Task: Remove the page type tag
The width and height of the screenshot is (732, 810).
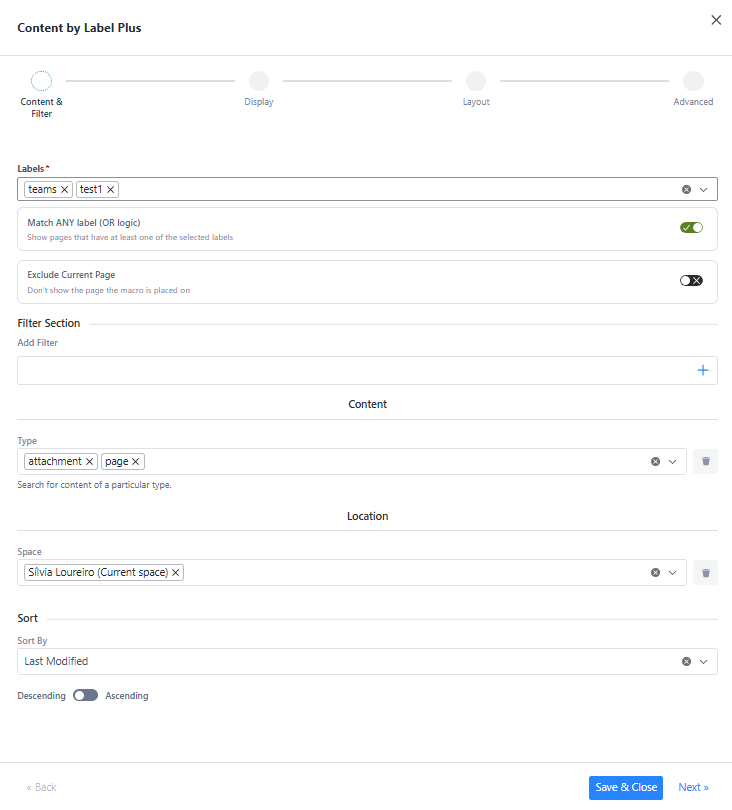Action: pos(136,461)
